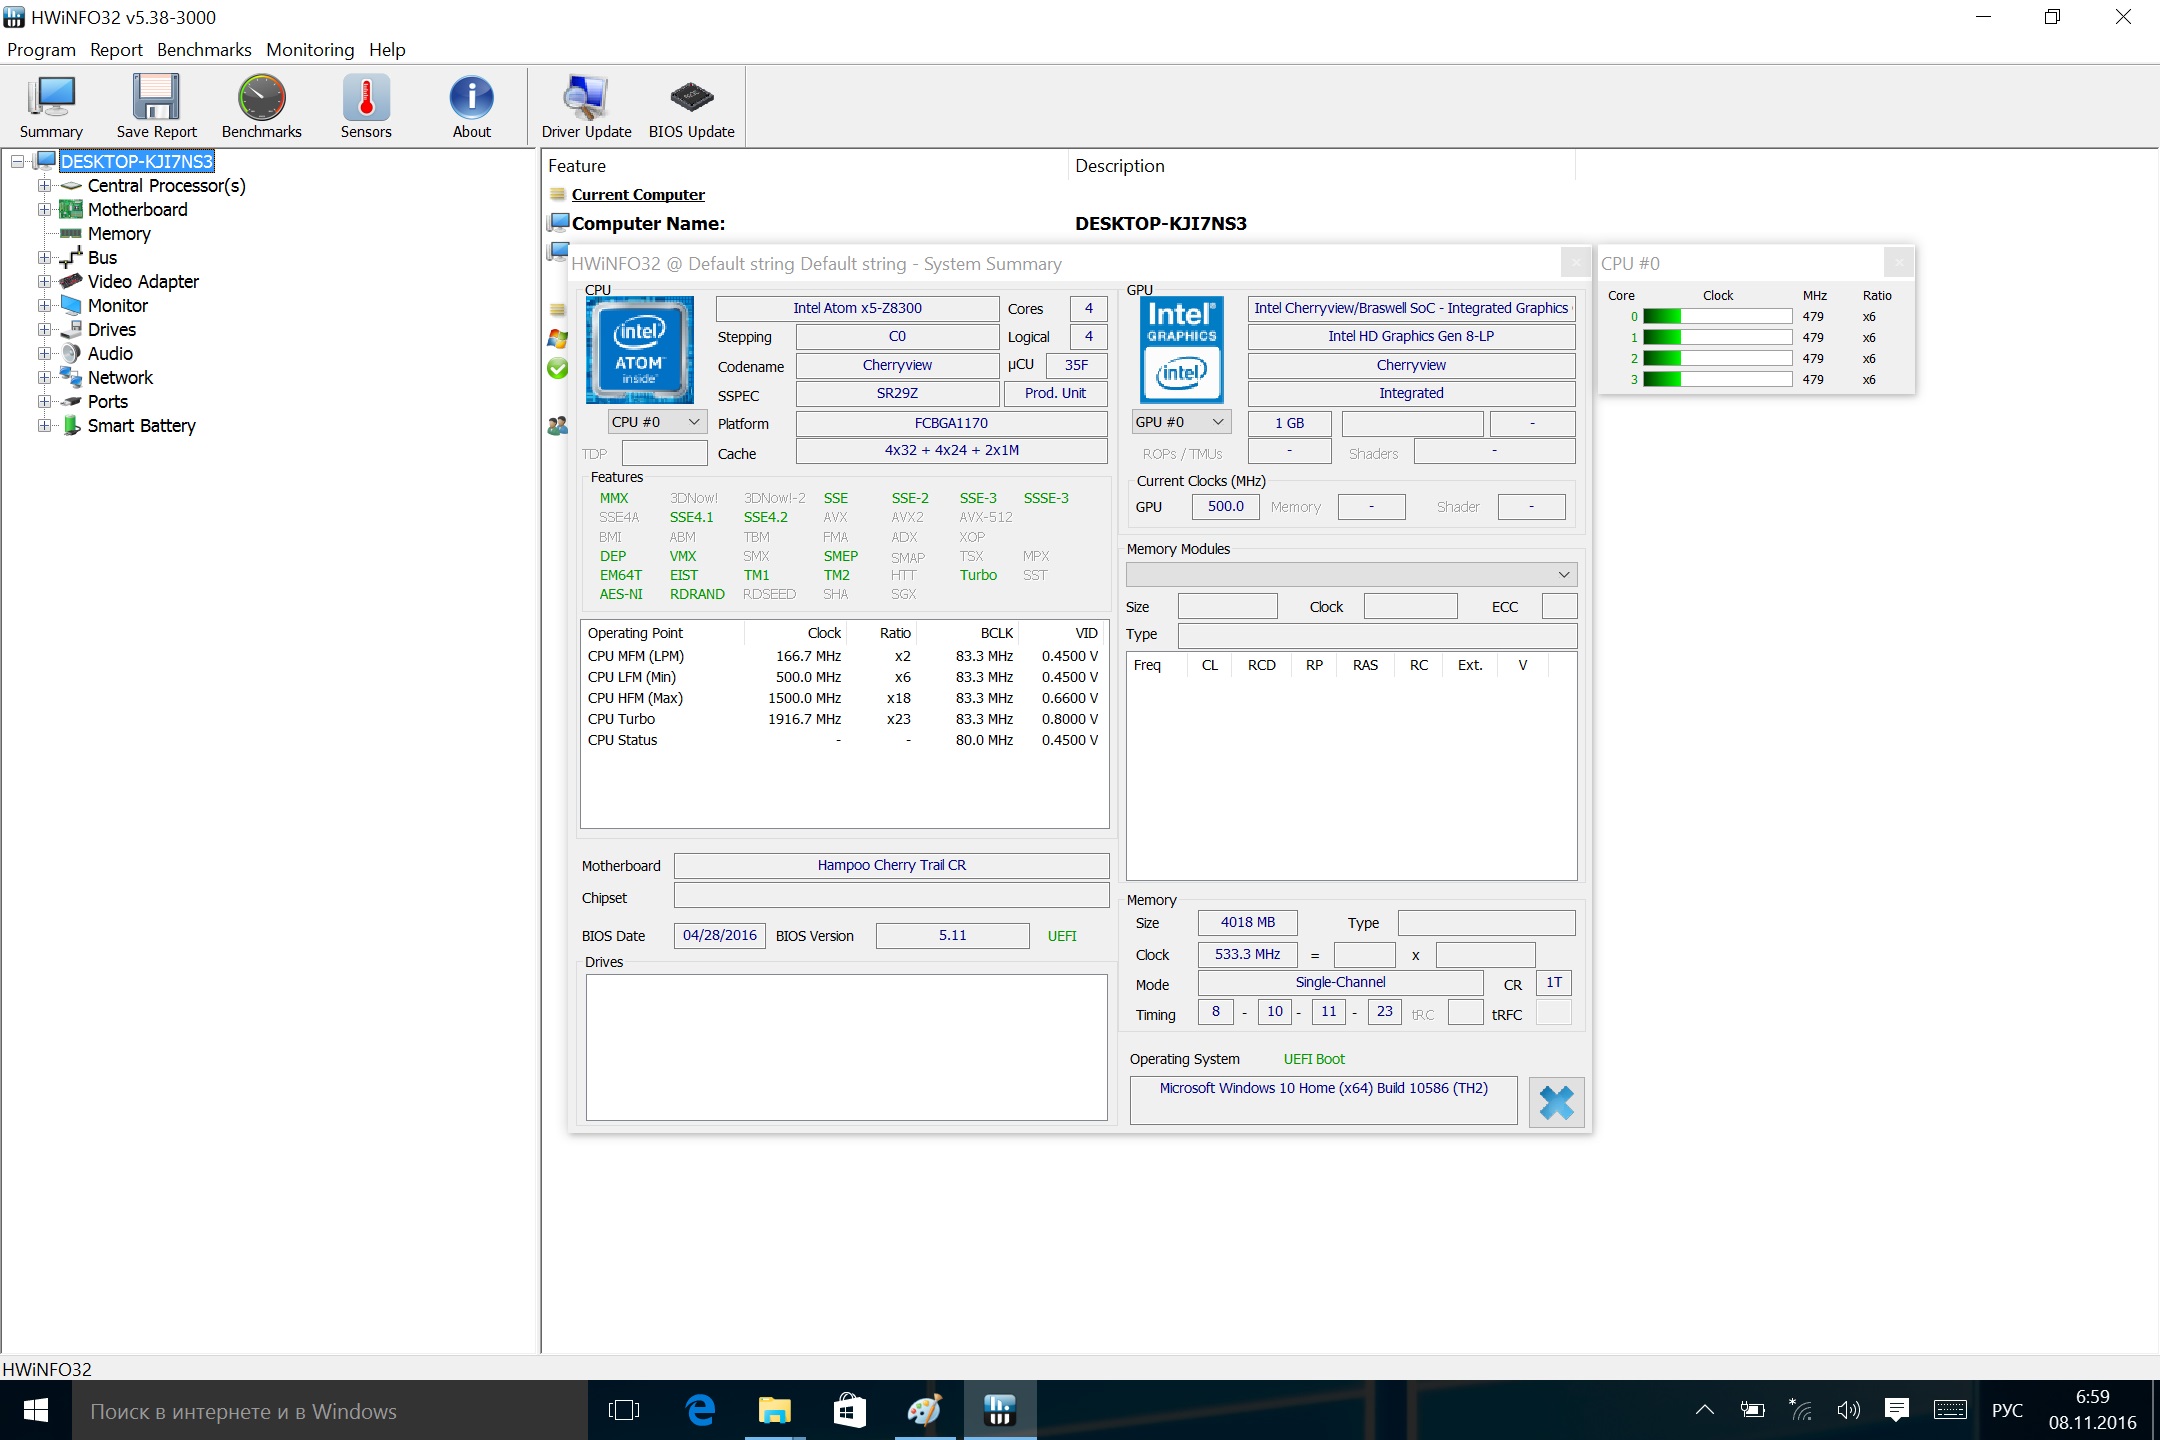Click the CPU Turbo operating point row
Image resolution: width=2160 pixels, height=1440 pixels.
[843, 719]
